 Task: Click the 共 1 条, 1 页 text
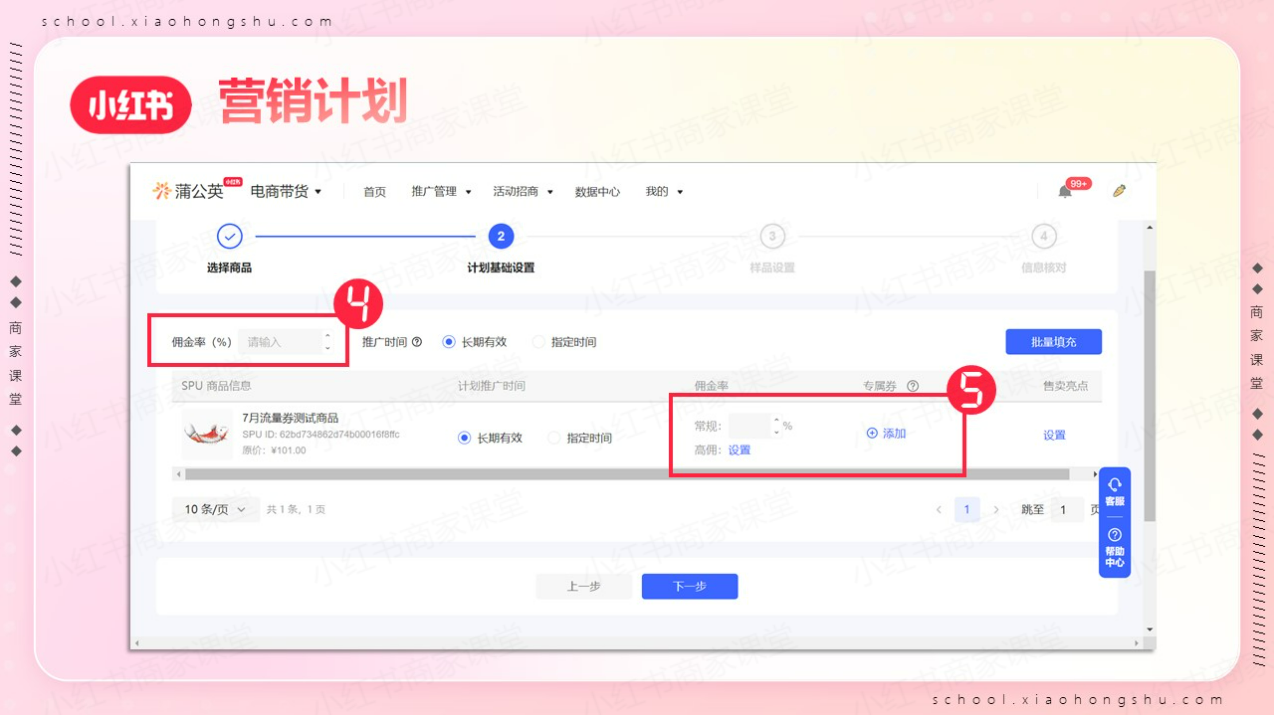296,510
